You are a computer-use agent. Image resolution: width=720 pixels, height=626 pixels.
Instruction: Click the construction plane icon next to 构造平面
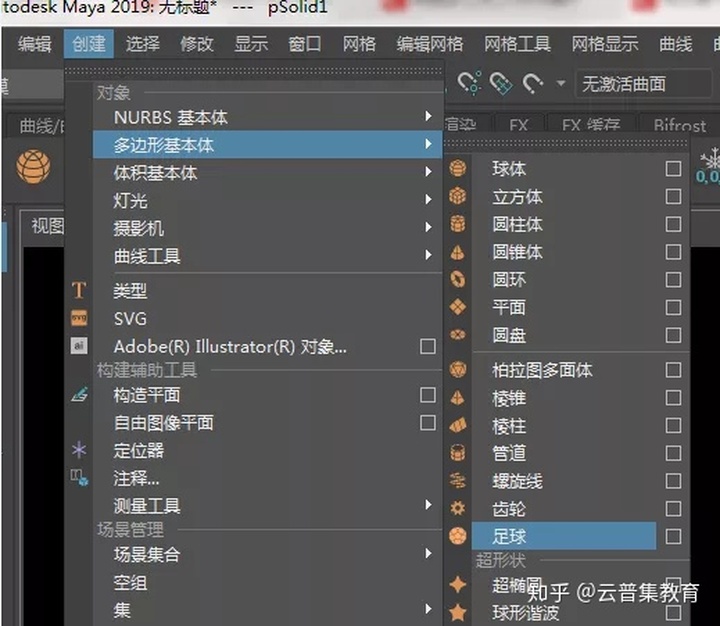pos(79,395)
